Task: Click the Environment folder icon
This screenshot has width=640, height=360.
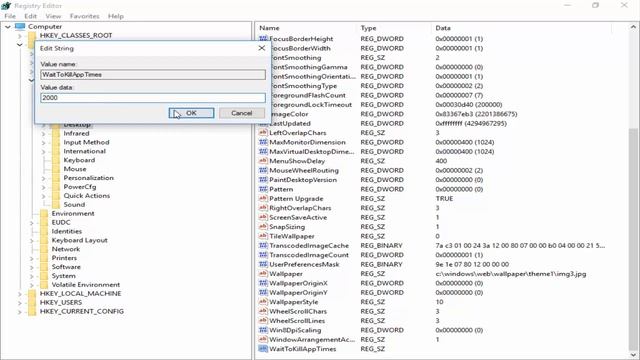Action: (44, 213)
